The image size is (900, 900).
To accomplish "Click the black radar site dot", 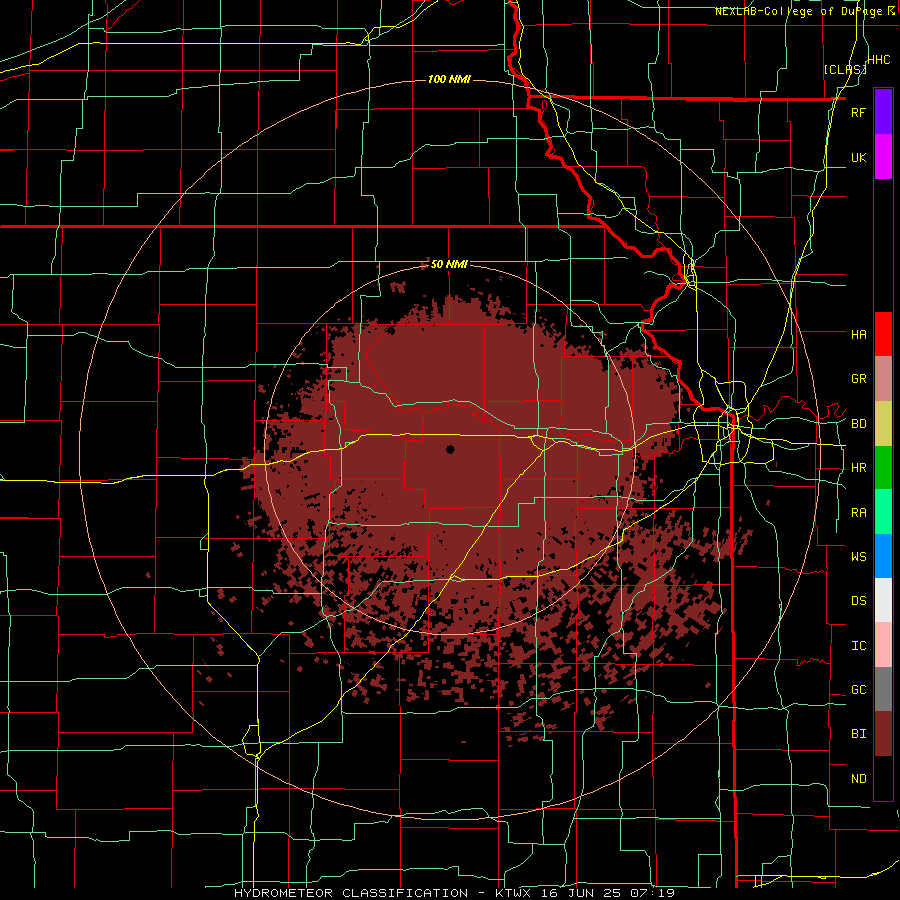I will coord(450,449).
